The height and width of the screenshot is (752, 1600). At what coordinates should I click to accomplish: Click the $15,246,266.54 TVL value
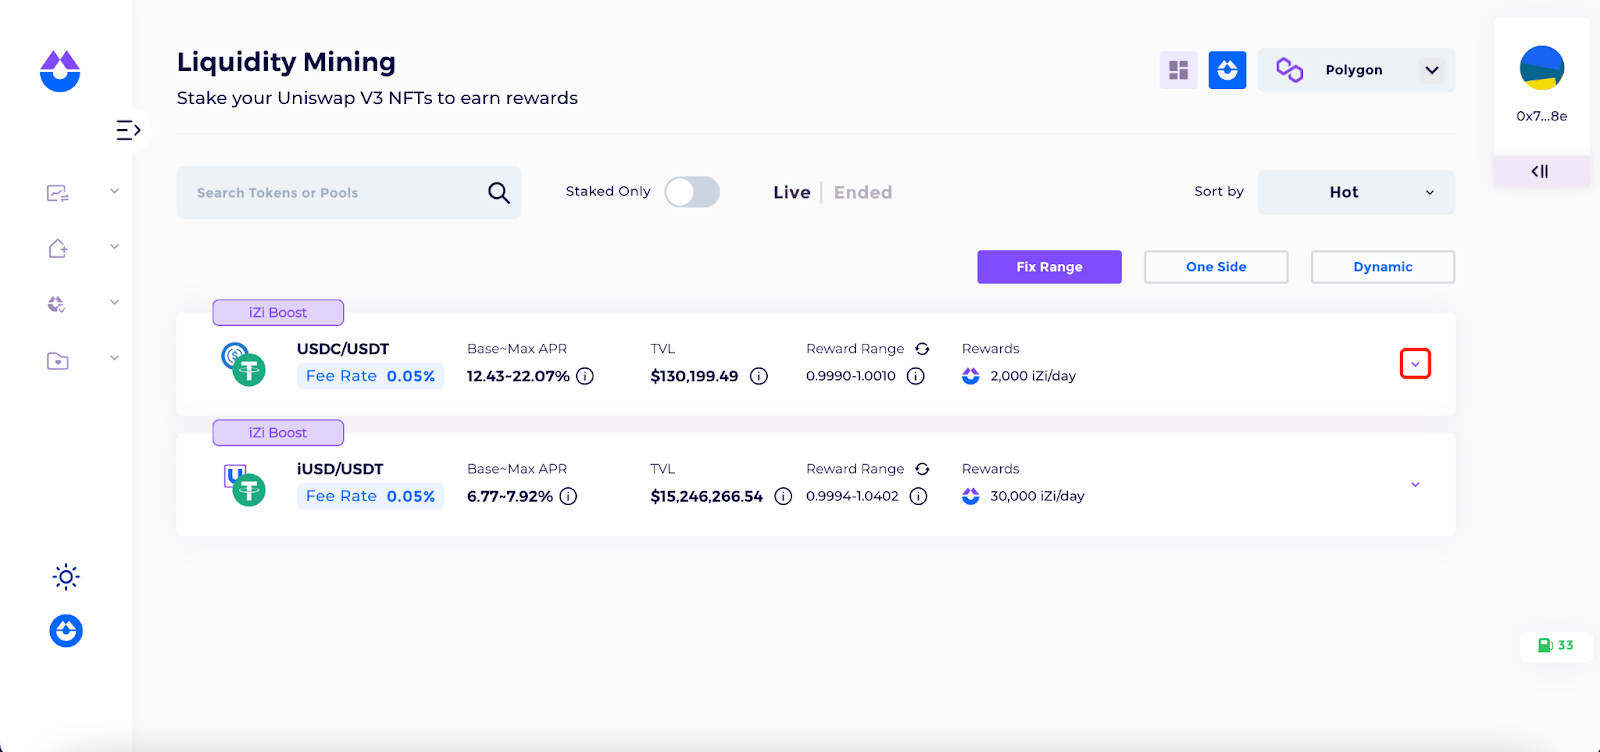click(706, 496)
